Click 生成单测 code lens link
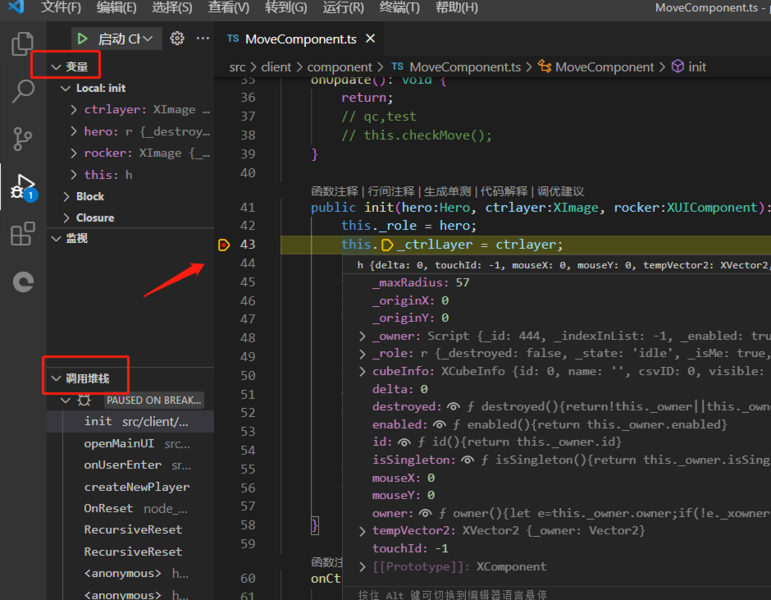The height and width of the screenshot is (600, 771). pyautogui.click(x=447, y=191)
